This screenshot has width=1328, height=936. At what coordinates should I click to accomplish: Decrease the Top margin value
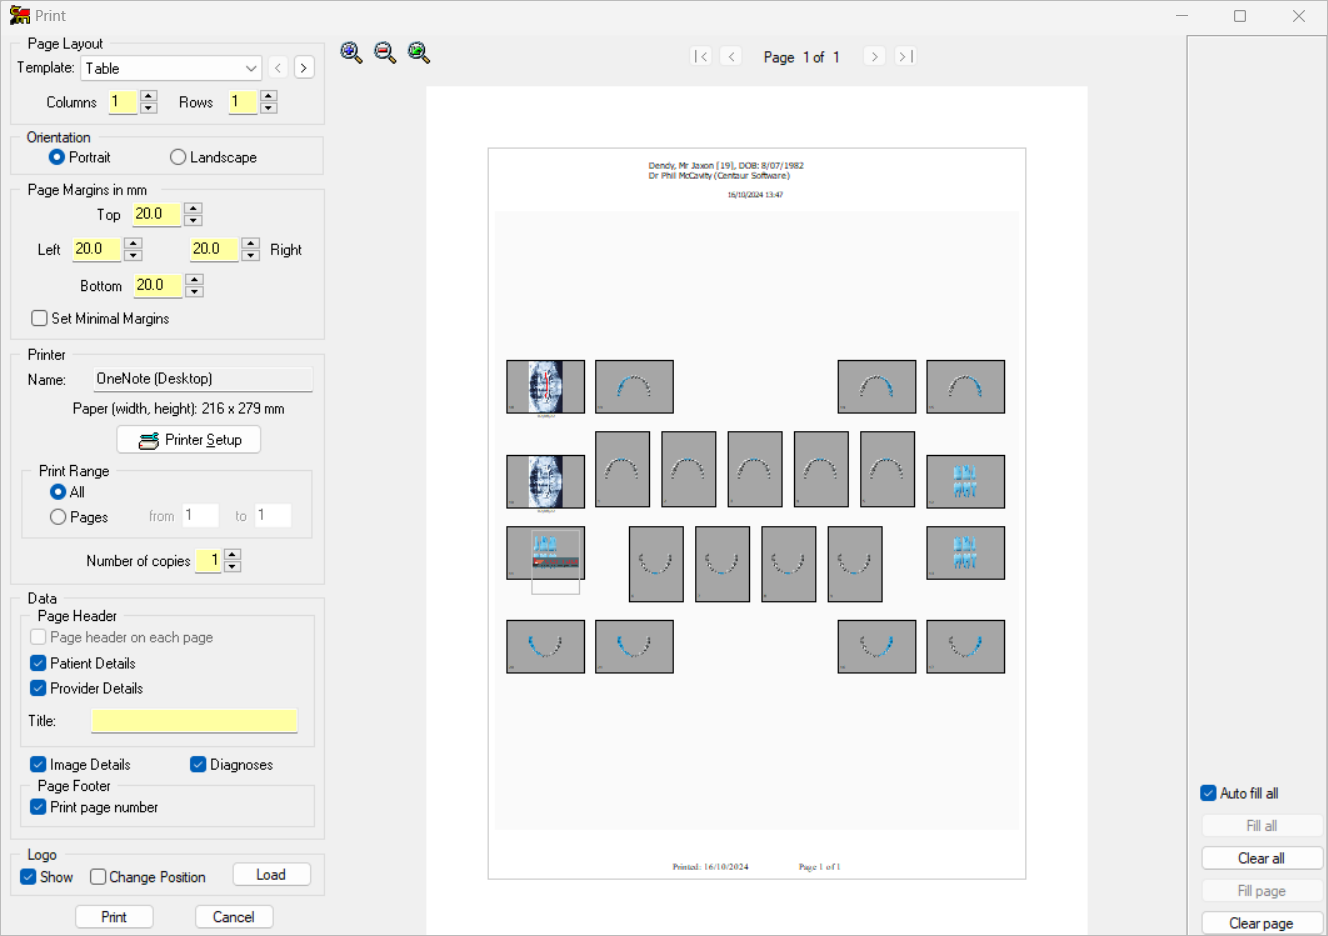[x=193, y=221]
